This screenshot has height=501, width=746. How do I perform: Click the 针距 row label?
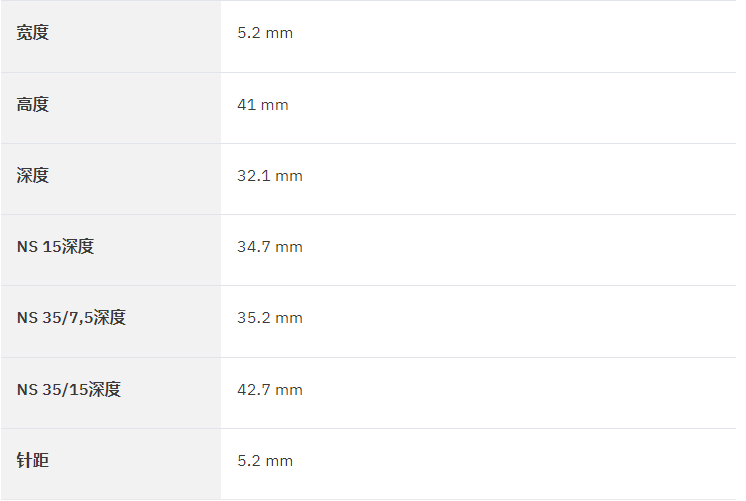(x=32, y=461)
